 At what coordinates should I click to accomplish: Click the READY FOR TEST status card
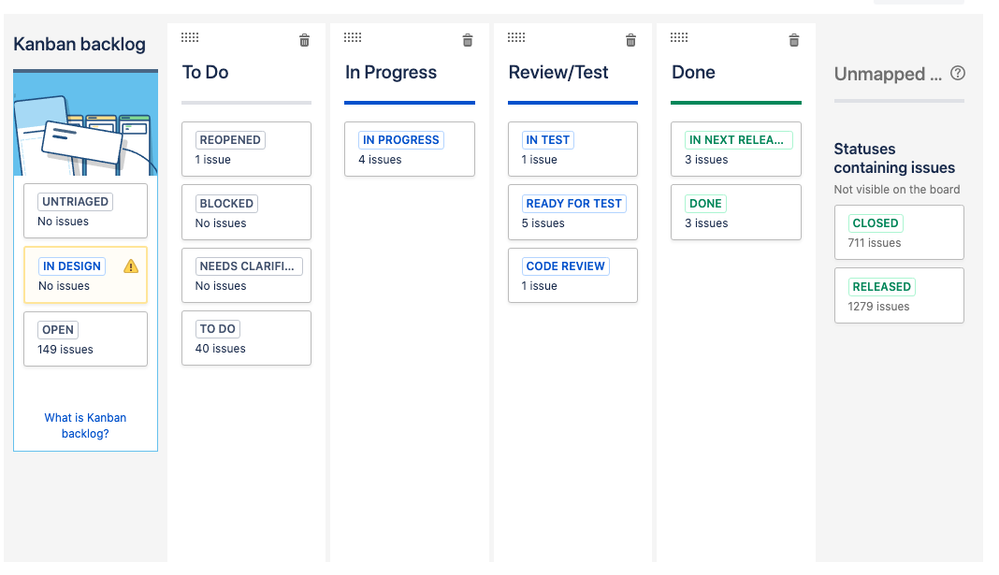[x=573, y=212]
